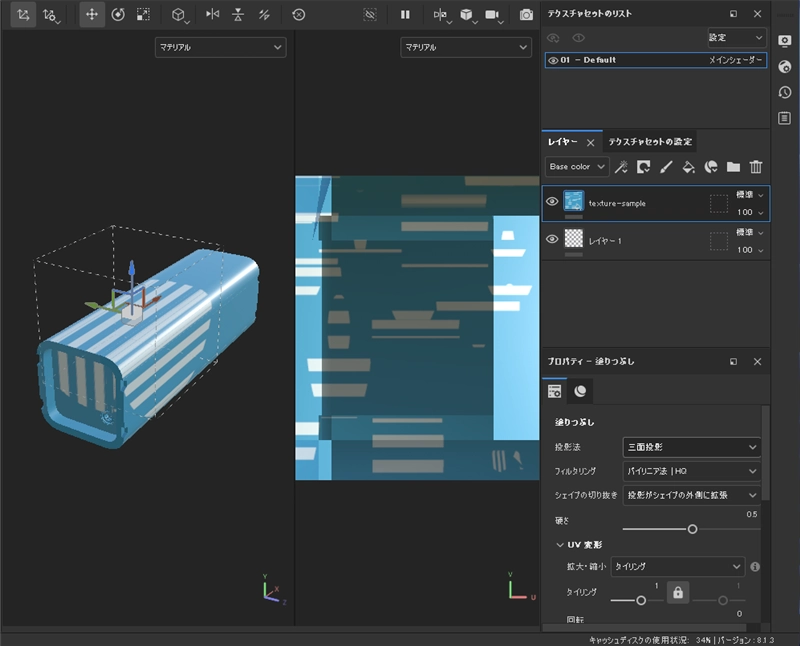Click the hide-all eye icon in texture set list
Image resolution: width=800 pixels, height=646 pixels.
[553, 38]
